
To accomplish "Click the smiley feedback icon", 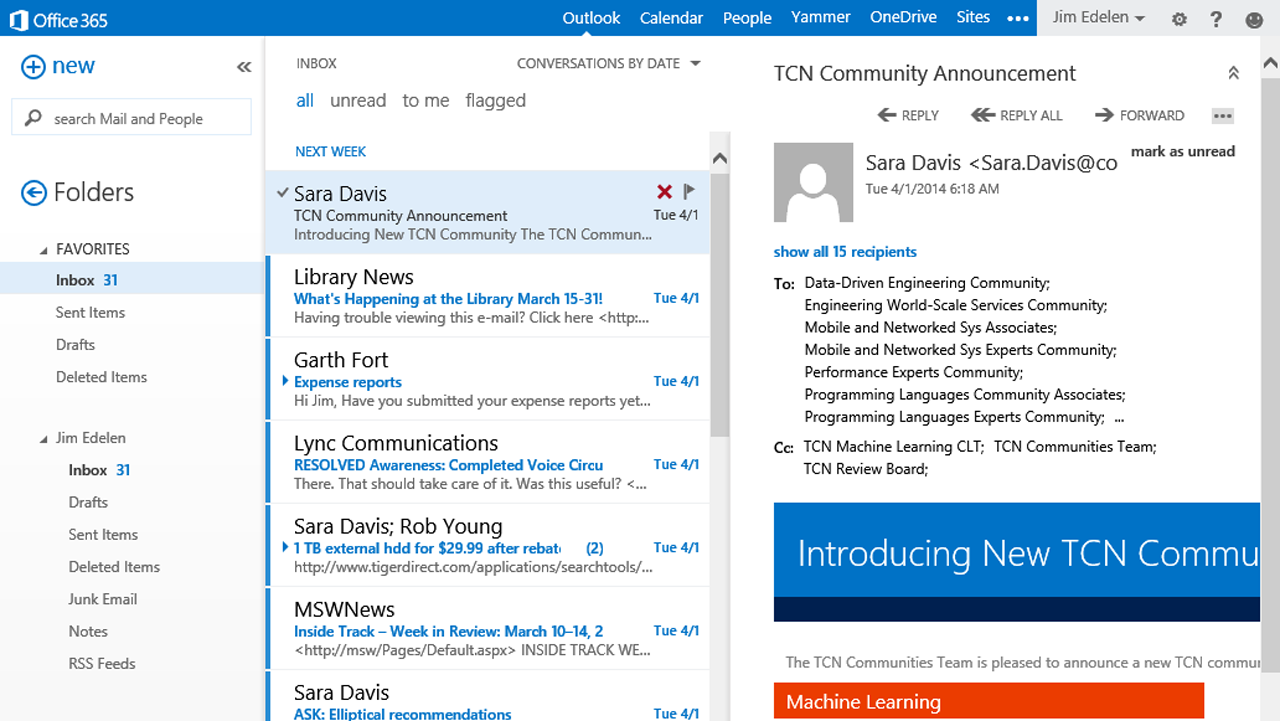I will tap(1253, 19).
